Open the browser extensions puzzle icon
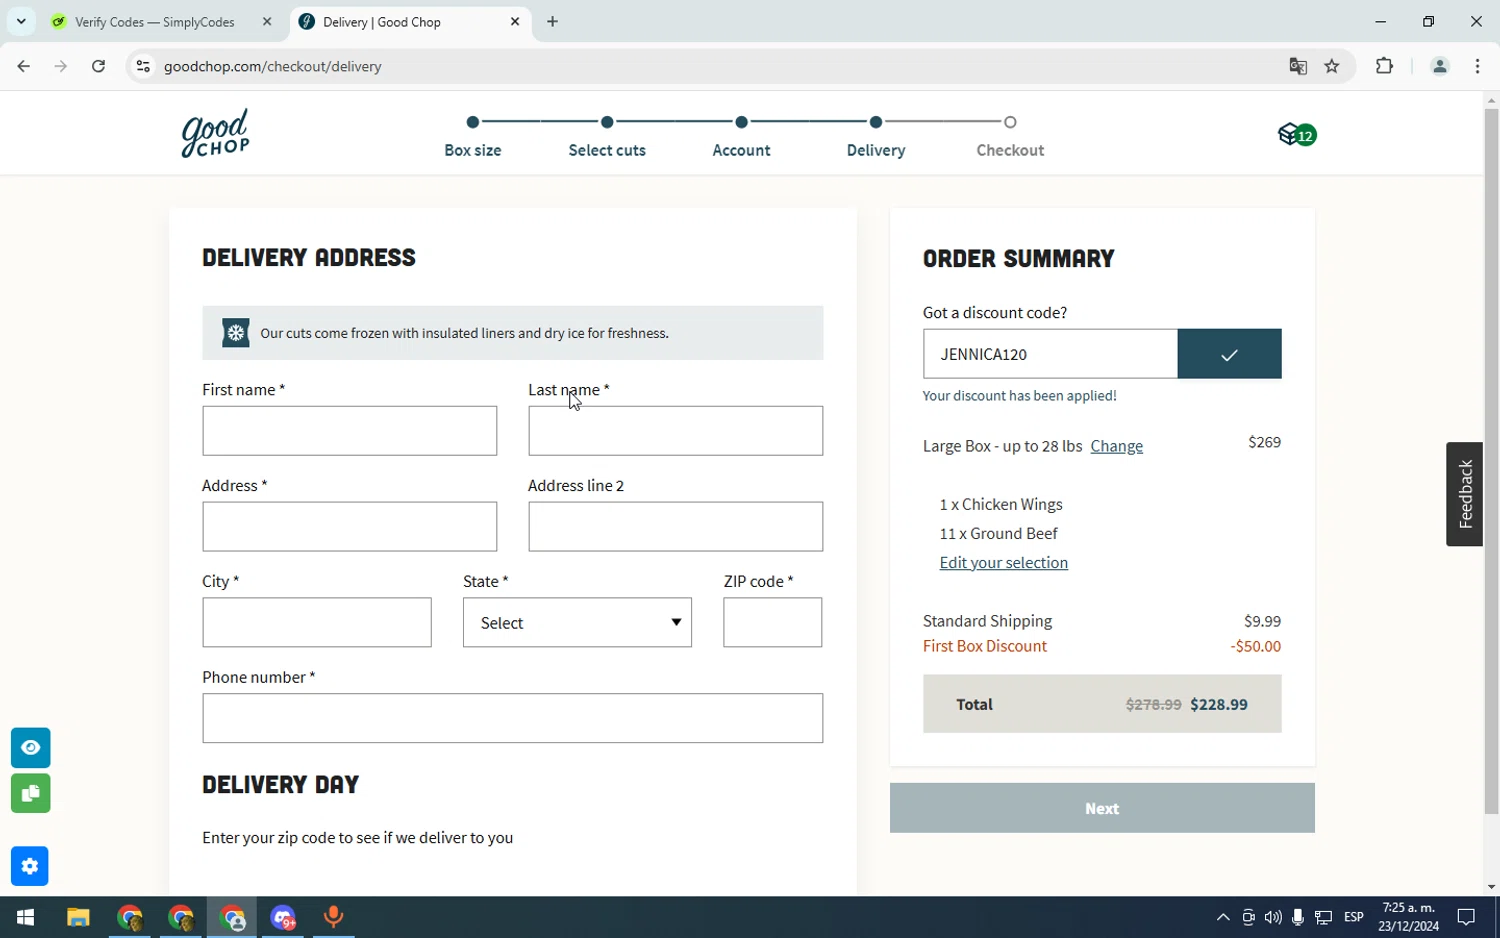This screenshot has width=1500, height=938. [x=1385, y=66]
